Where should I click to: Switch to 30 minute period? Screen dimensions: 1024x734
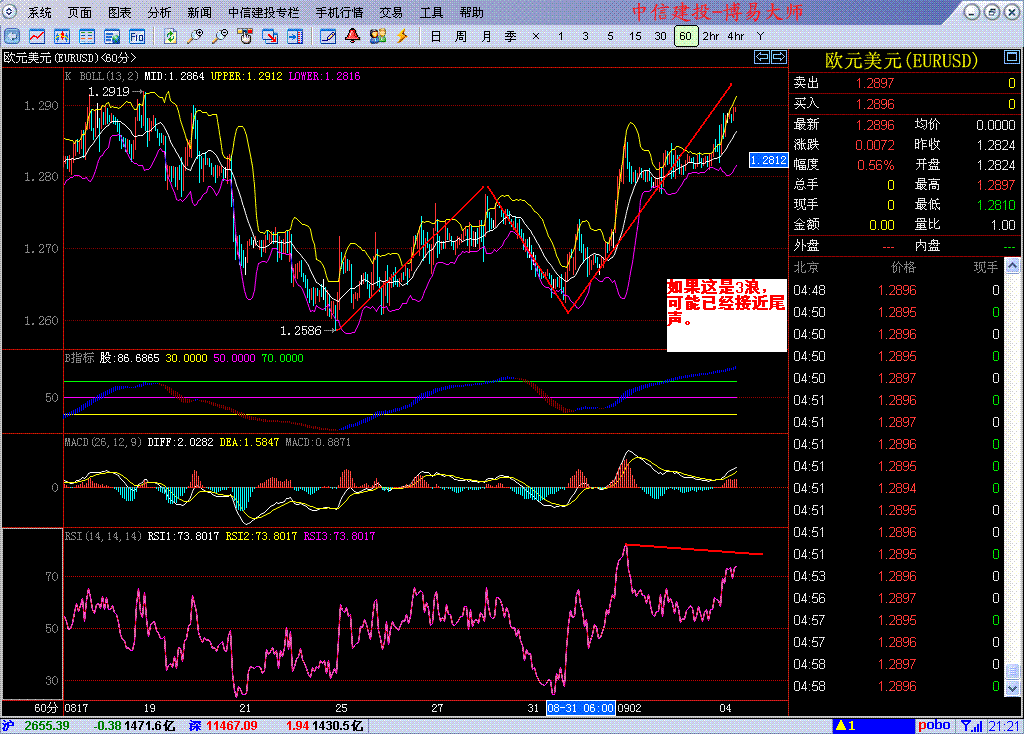pos(660,37)
